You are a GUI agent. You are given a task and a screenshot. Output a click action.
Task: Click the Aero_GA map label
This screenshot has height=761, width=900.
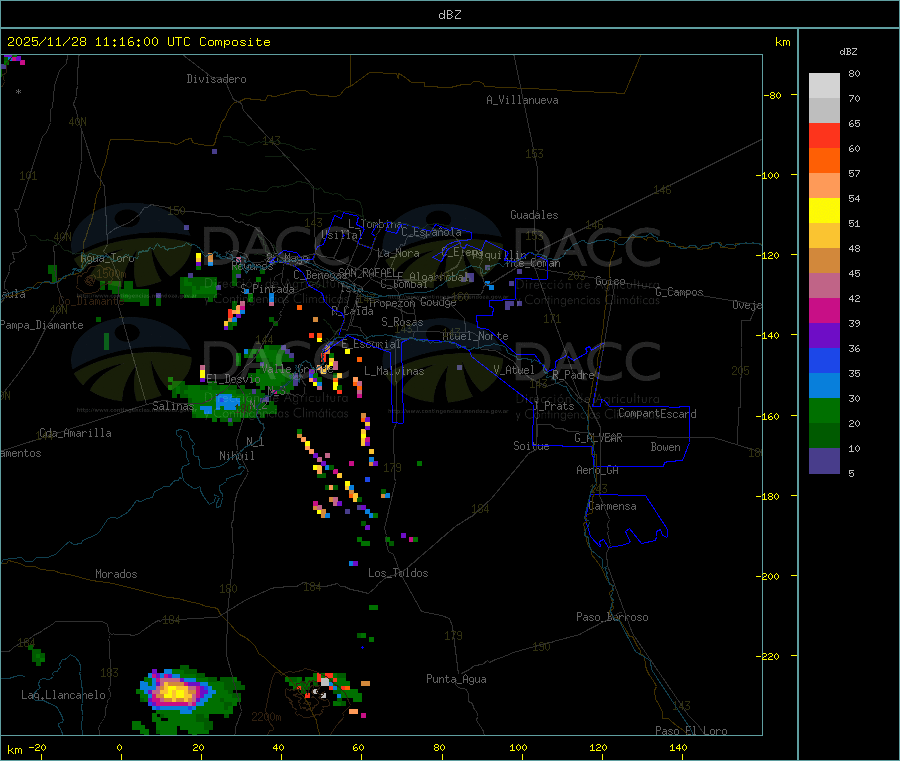(x=598, y=470)
